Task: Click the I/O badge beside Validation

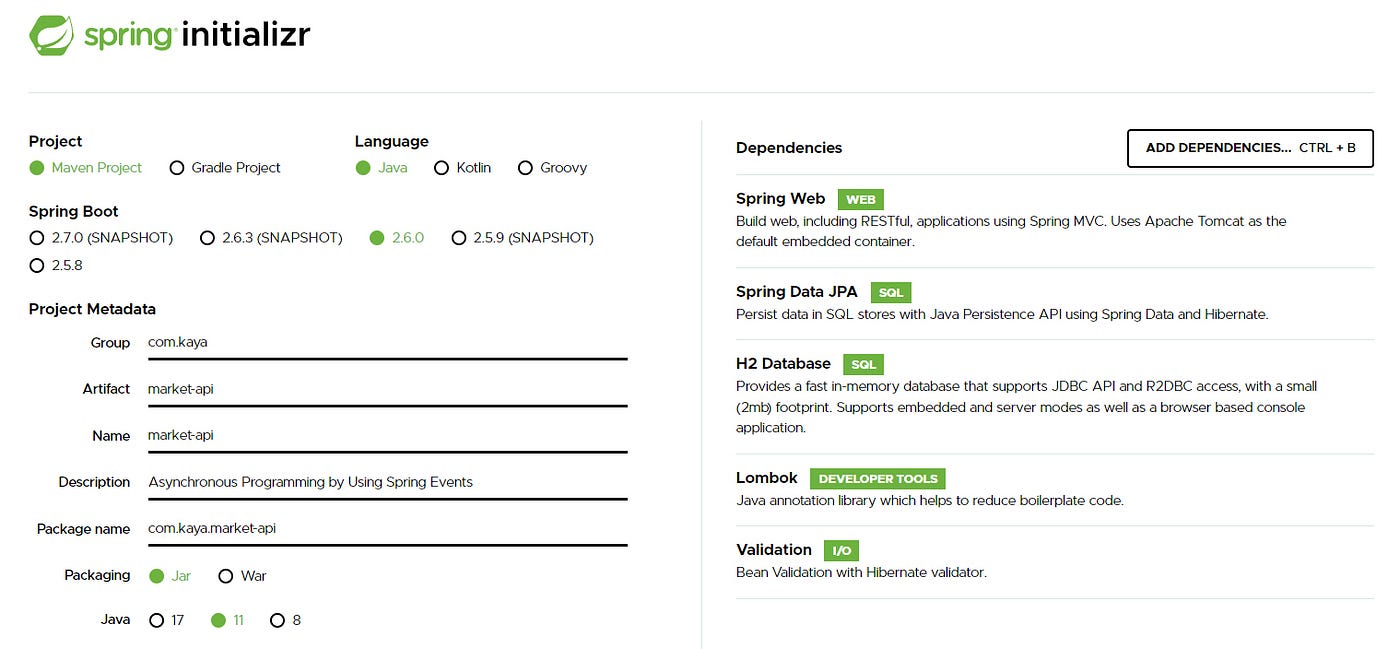Action: coord(841,550)
